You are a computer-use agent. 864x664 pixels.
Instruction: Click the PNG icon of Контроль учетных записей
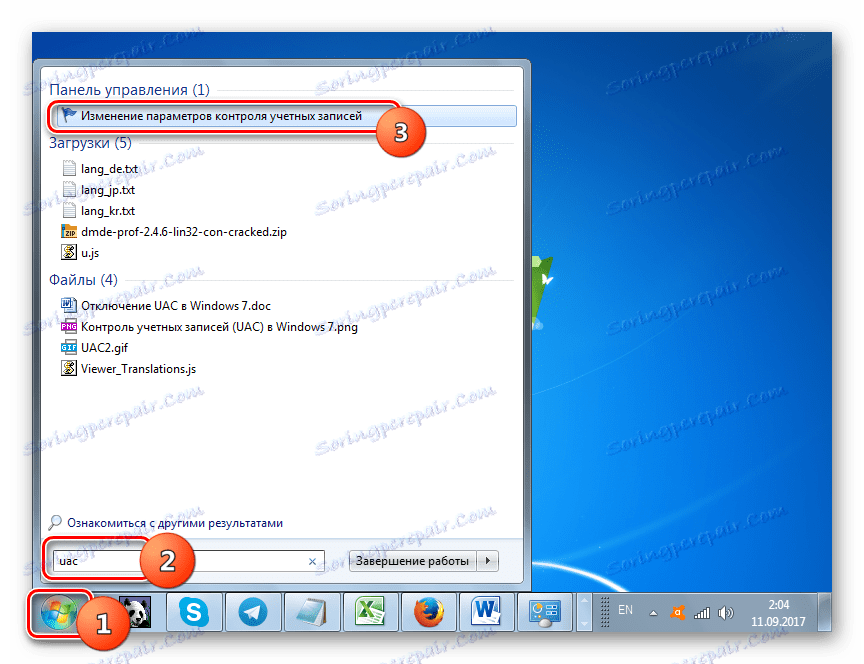click(69, 326)
